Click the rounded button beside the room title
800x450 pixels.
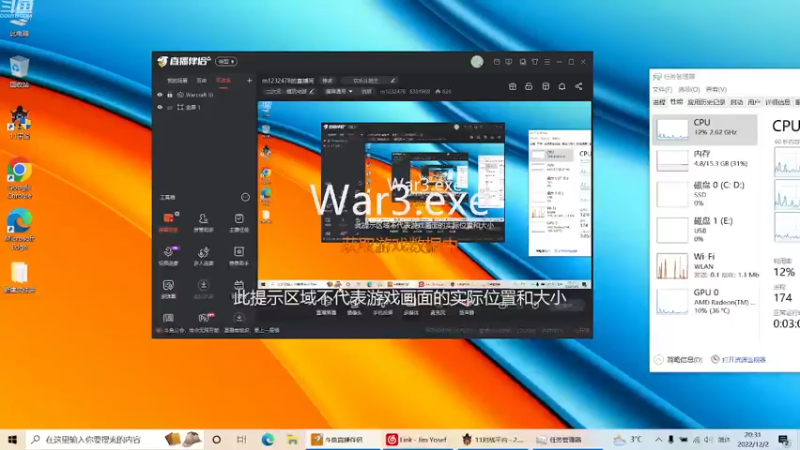tap(327, 81)
